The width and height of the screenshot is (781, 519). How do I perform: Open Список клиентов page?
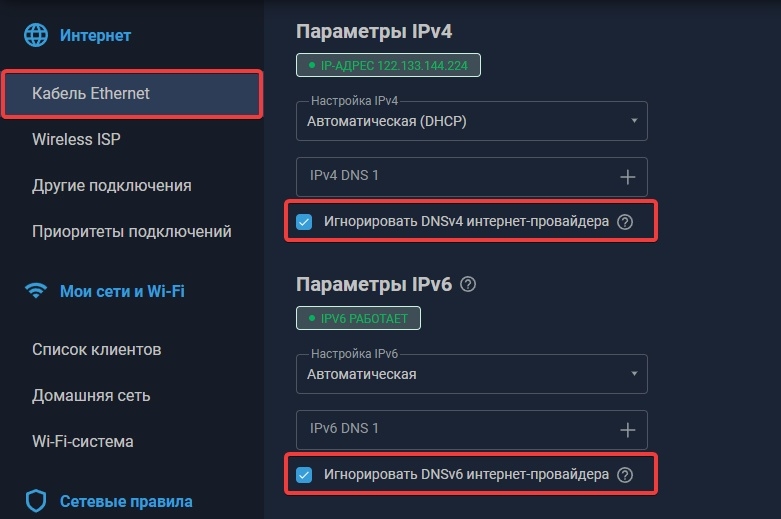97,350
